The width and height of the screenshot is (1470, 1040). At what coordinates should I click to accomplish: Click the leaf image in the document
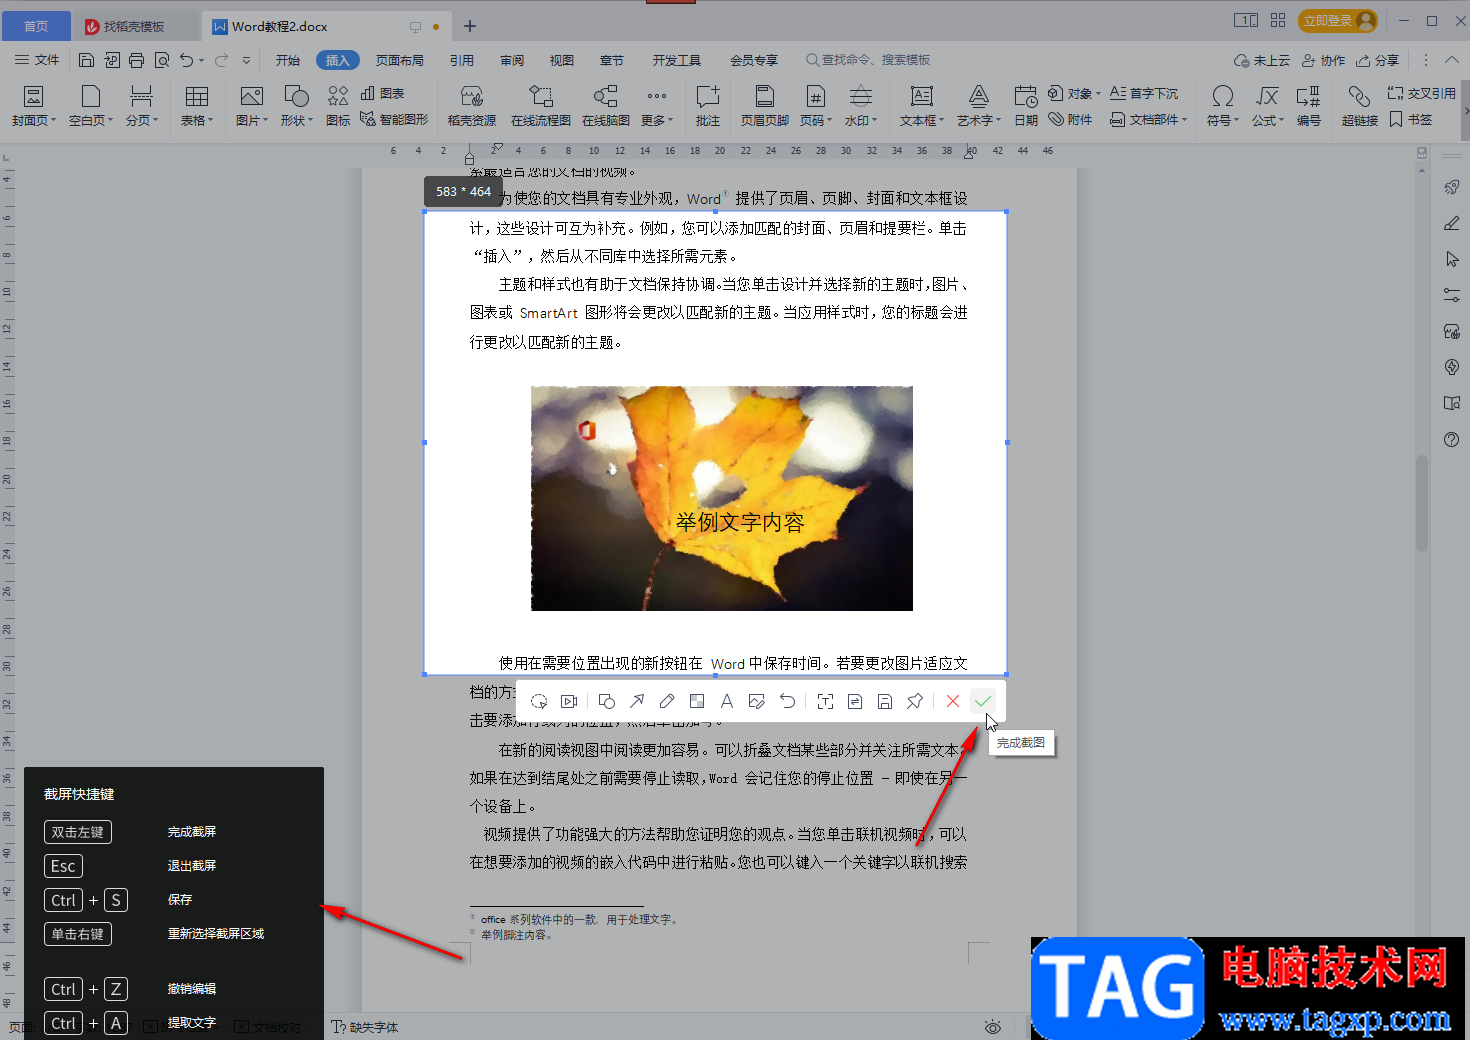pos(721,498)
